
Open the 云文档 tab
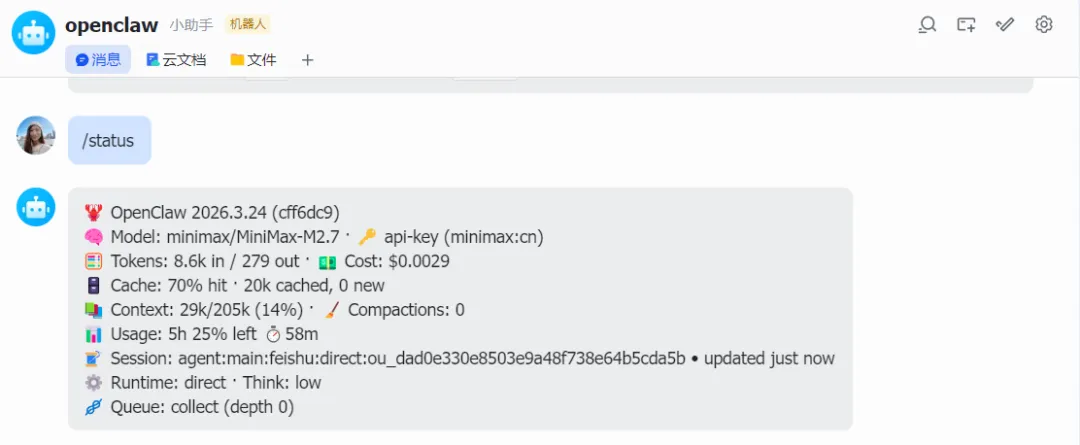tap(176, 60)
